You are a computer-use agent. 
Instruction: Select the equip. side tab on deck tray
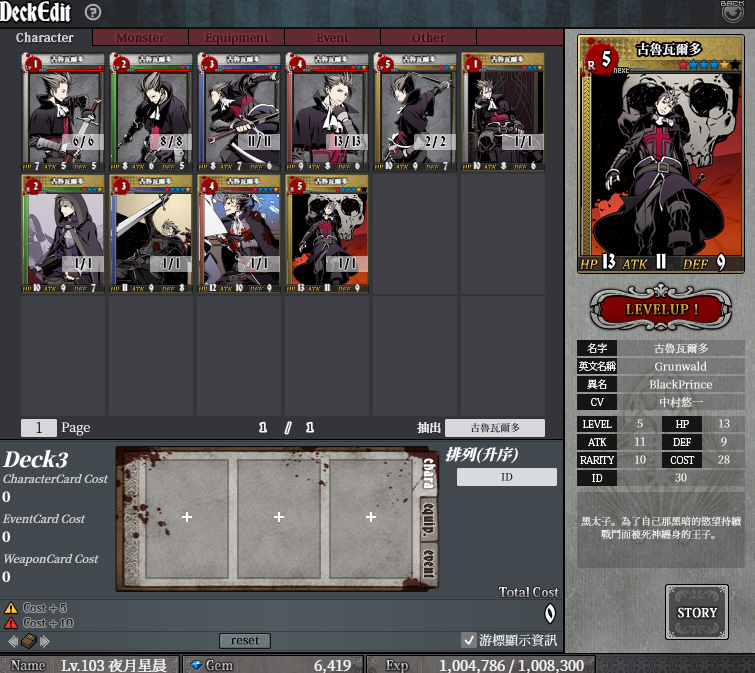pos(429,519)
